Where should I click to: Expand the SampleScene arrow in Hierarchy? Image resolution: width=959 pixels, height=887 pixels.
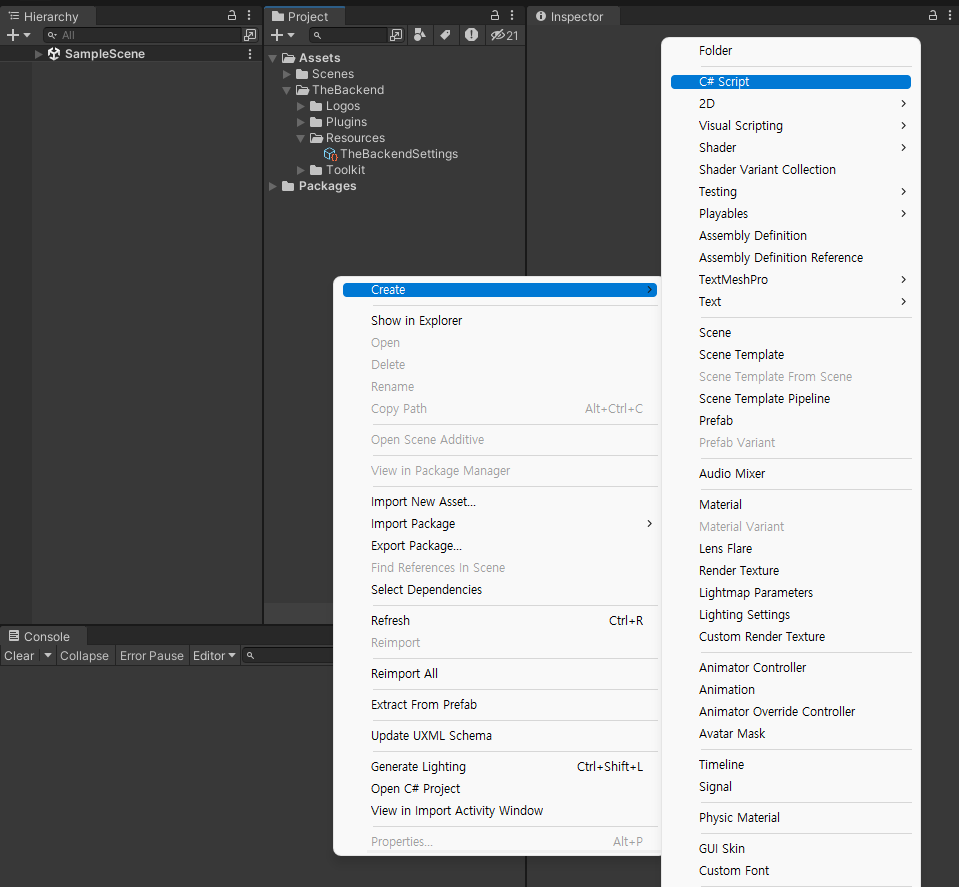39,54
